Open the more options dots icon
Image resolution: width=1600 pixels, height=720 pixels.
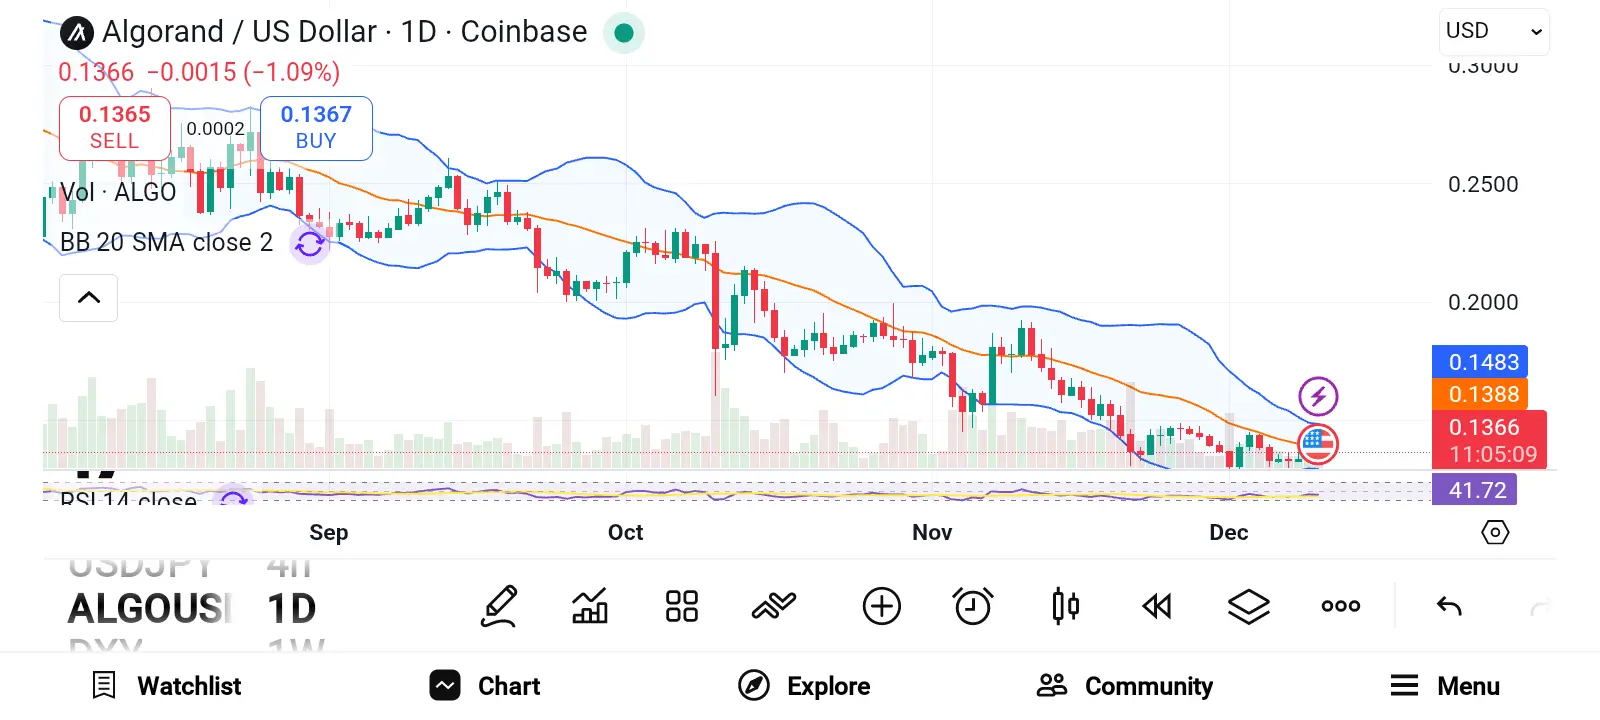1340,606
